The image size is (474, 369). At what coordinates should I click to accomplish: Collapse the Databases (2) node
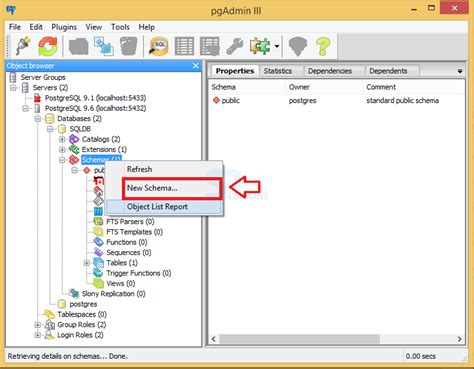click(38, 119)
